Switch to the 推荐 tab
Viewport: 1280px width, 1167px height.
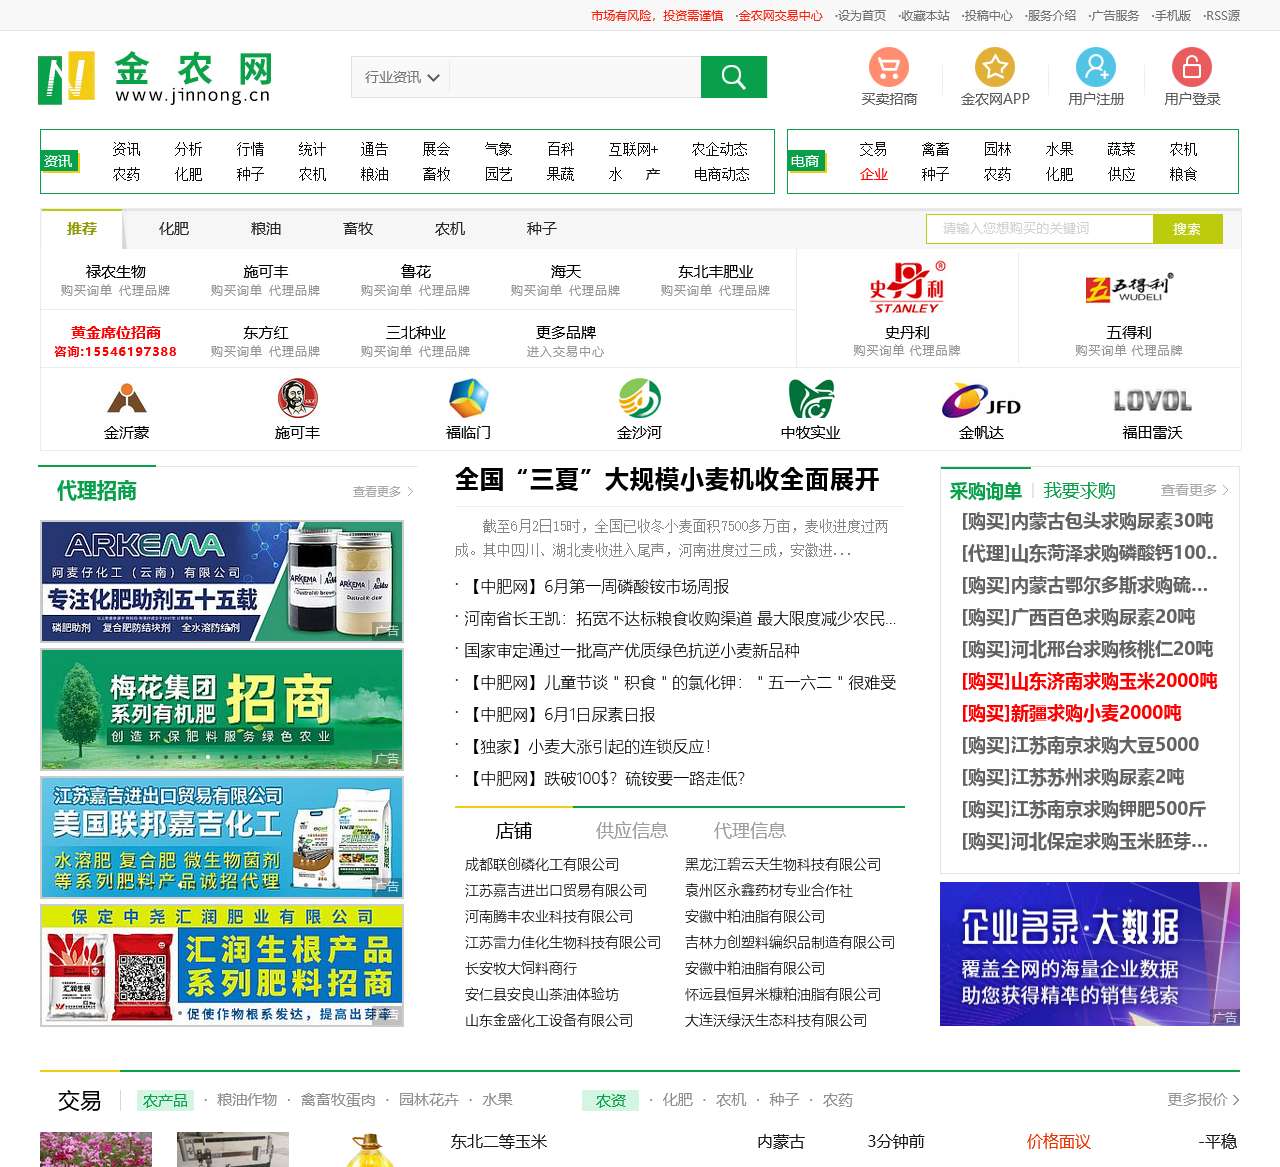click(82, 229)
